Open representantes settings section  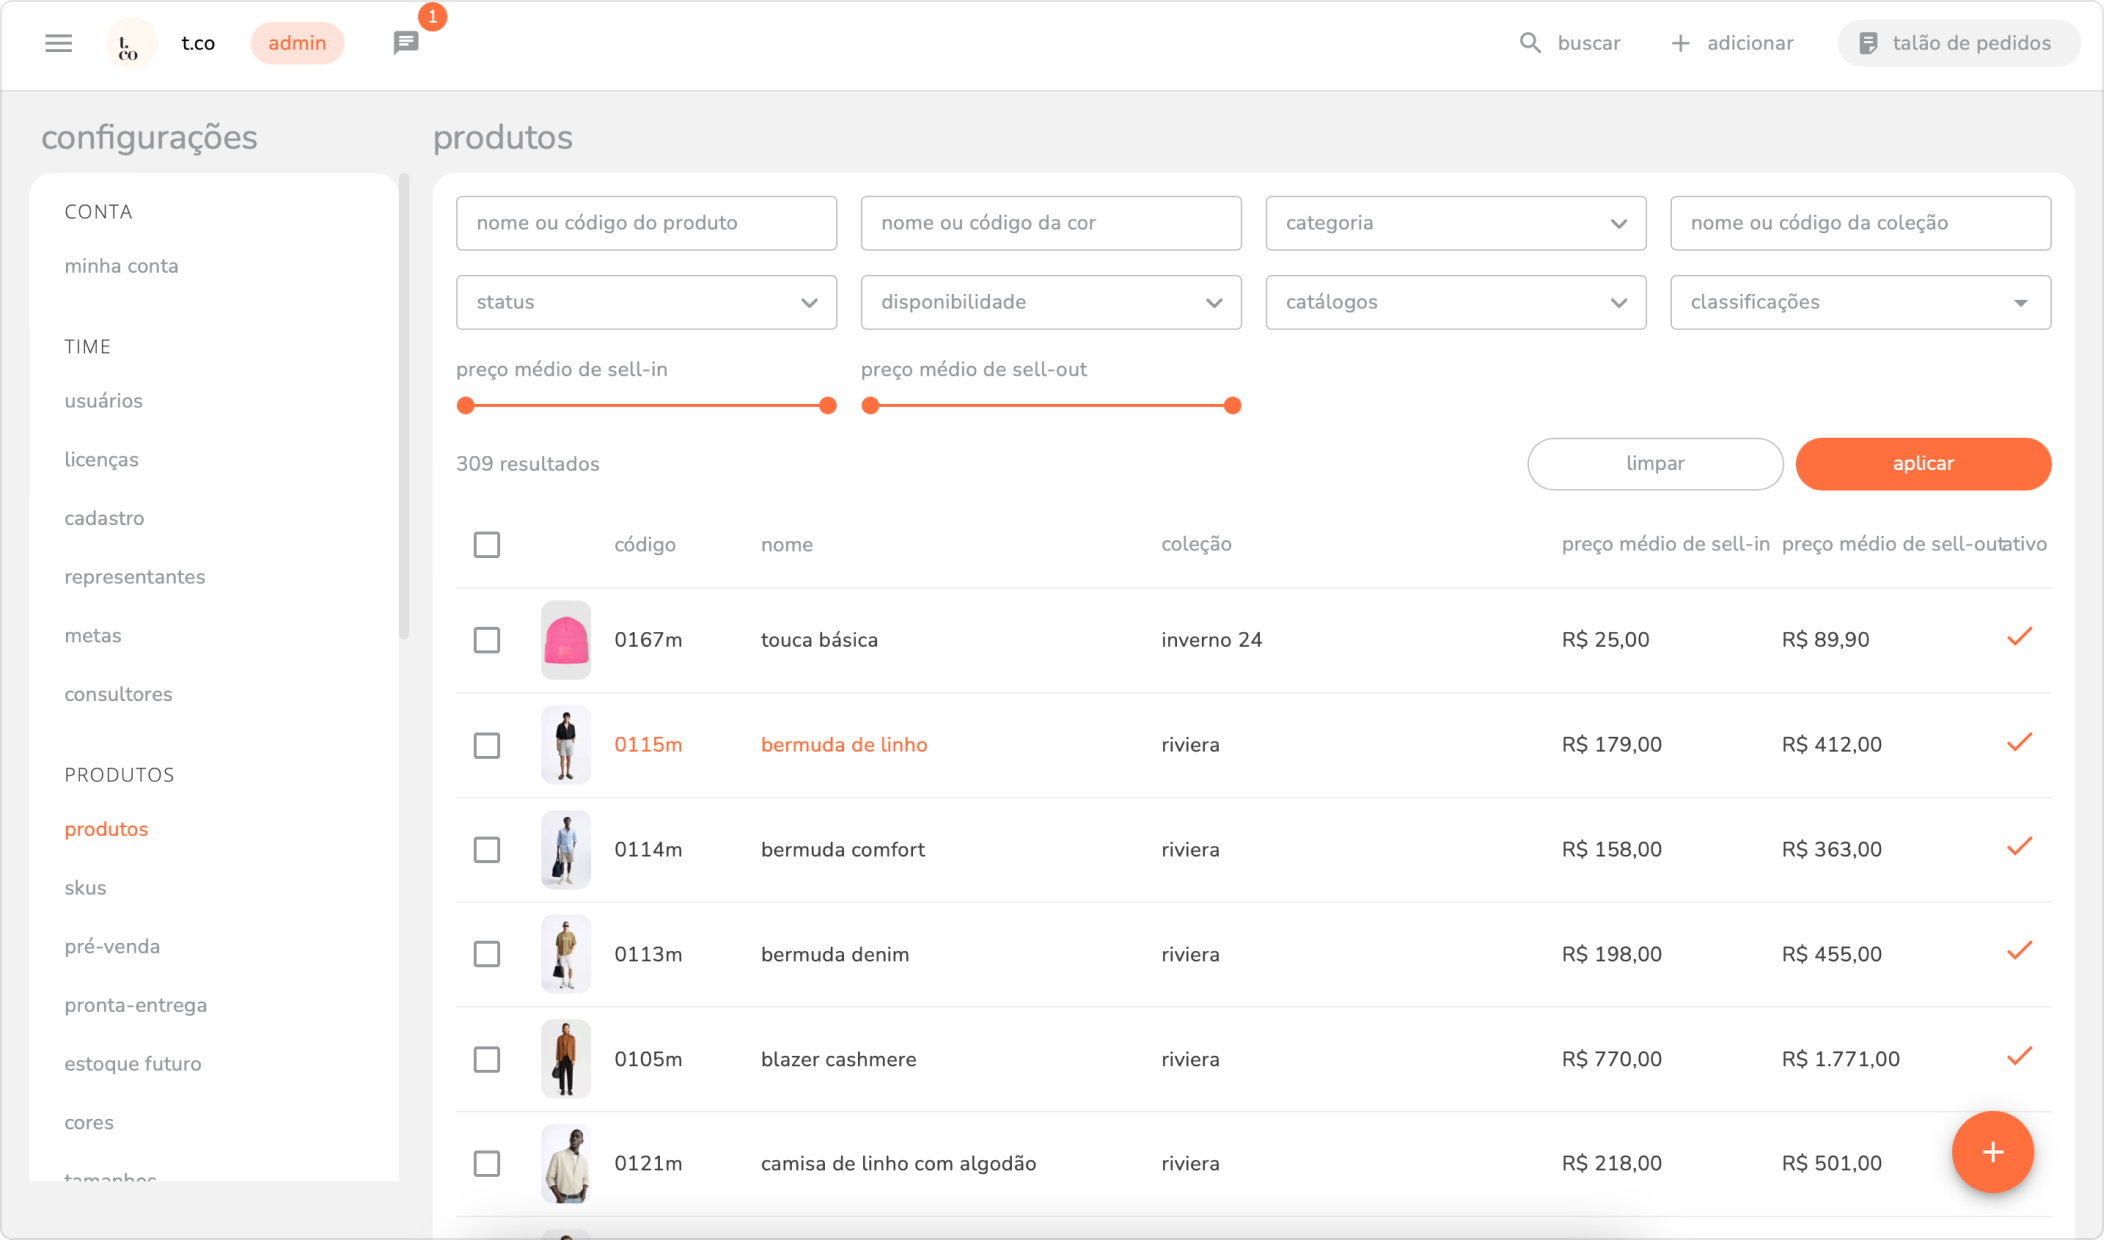(135, 577)
